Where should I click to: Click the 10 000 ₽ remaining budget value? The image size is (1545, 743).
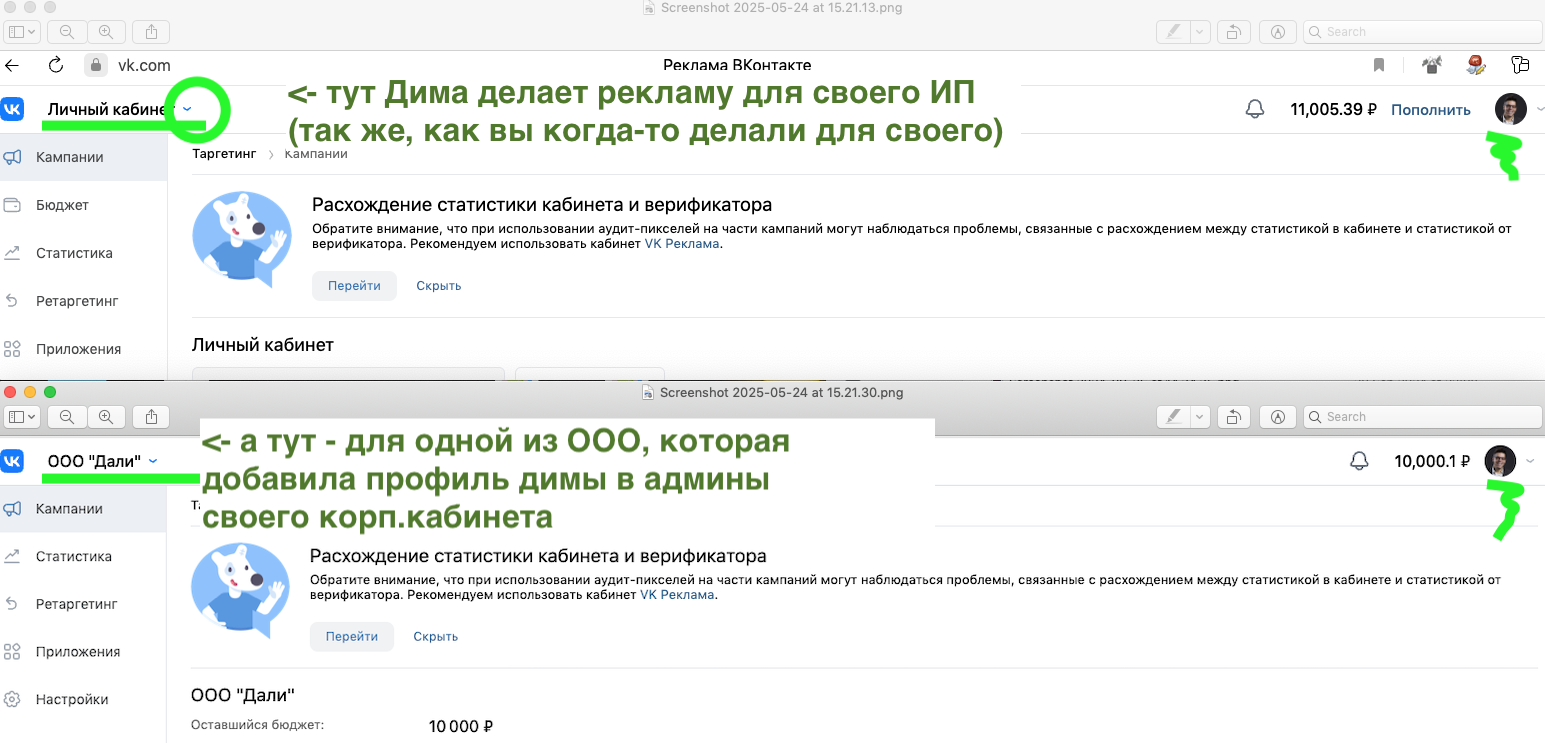coord(461,726)
